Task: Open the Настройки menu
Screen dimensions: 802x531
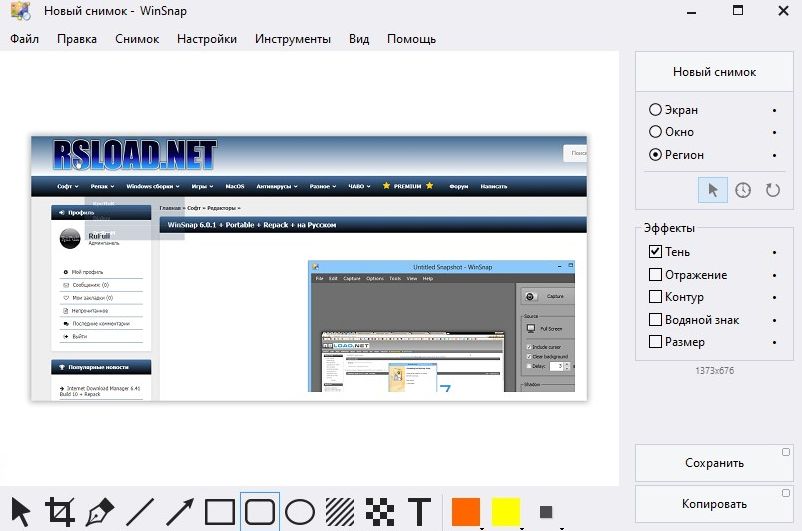Action: coord(207,39)
